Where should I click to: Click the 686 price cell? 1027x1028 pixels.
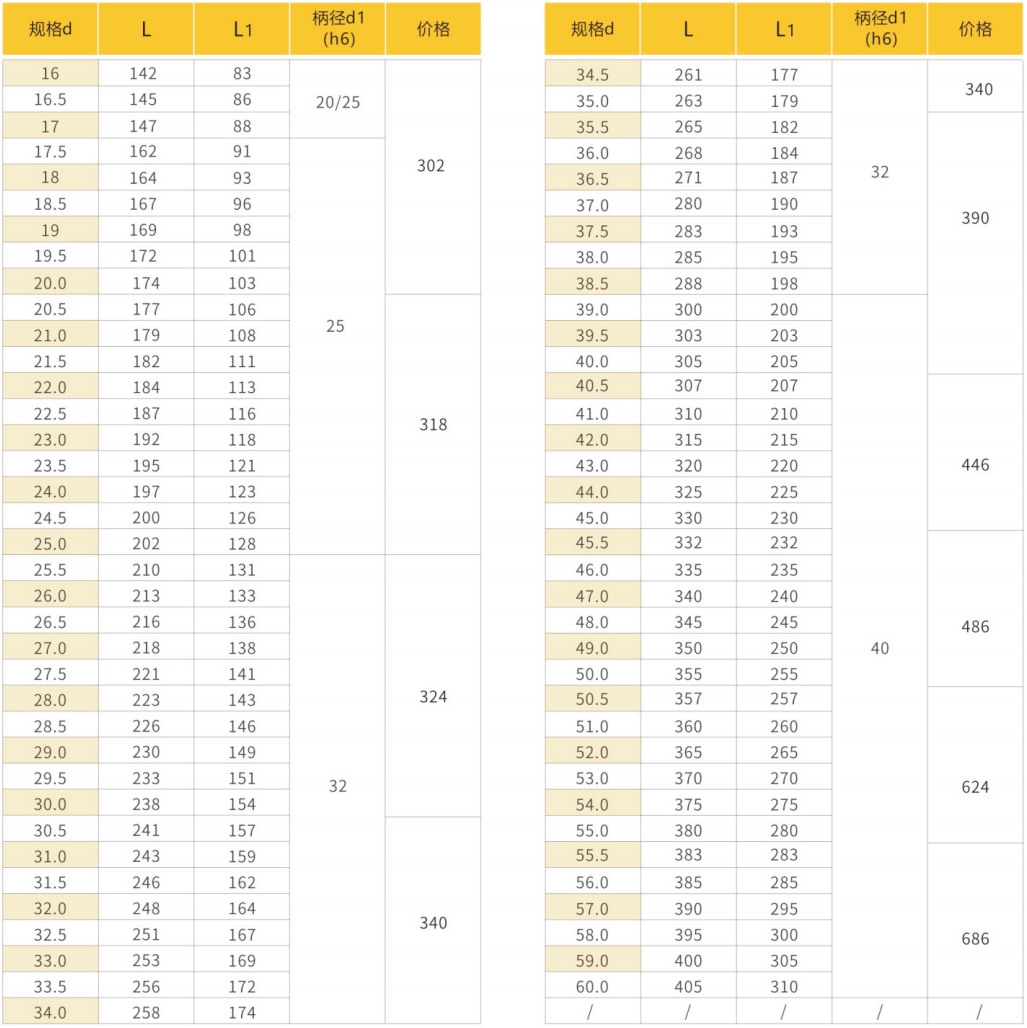pos(975,939)
